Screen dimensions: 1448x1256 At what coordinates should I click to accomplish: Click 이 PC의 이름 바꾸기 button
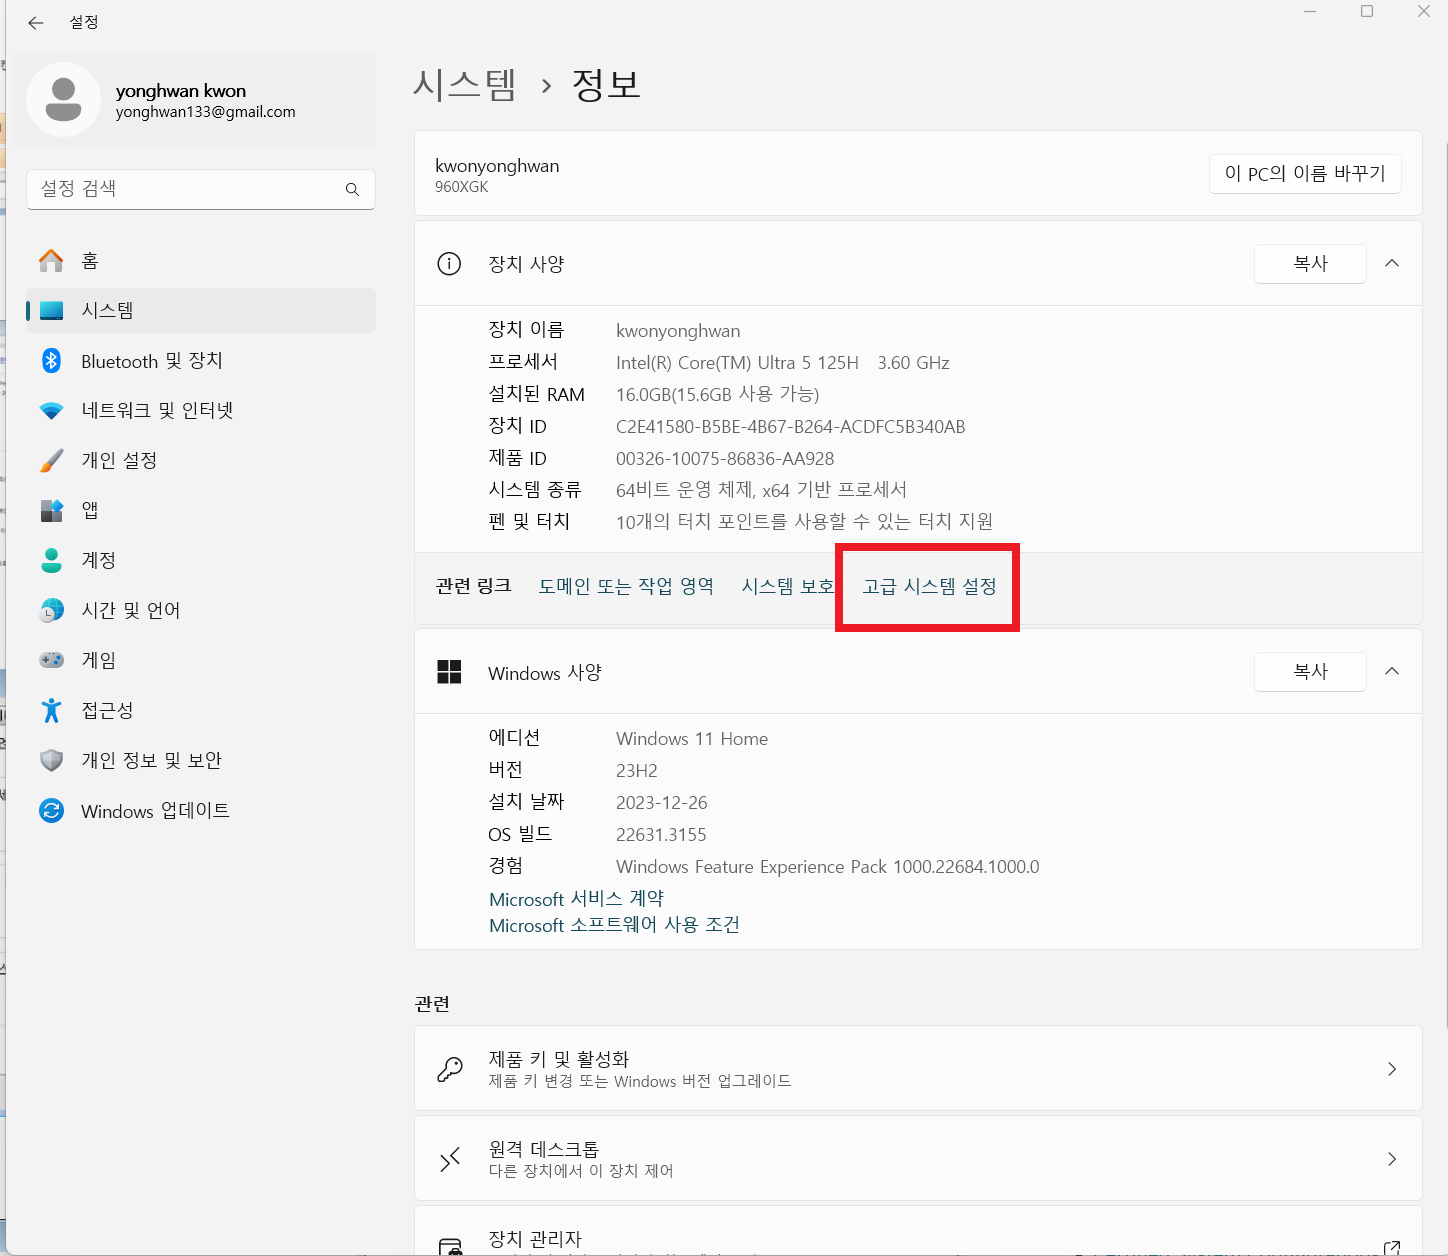(1305, 173)
